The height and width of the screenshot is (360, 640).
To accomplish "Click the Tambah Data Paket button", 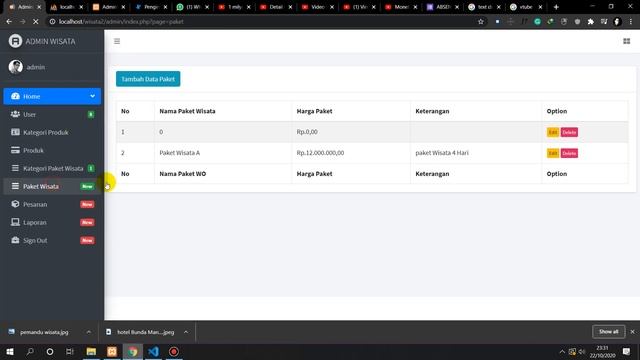I will coord(148,79).
